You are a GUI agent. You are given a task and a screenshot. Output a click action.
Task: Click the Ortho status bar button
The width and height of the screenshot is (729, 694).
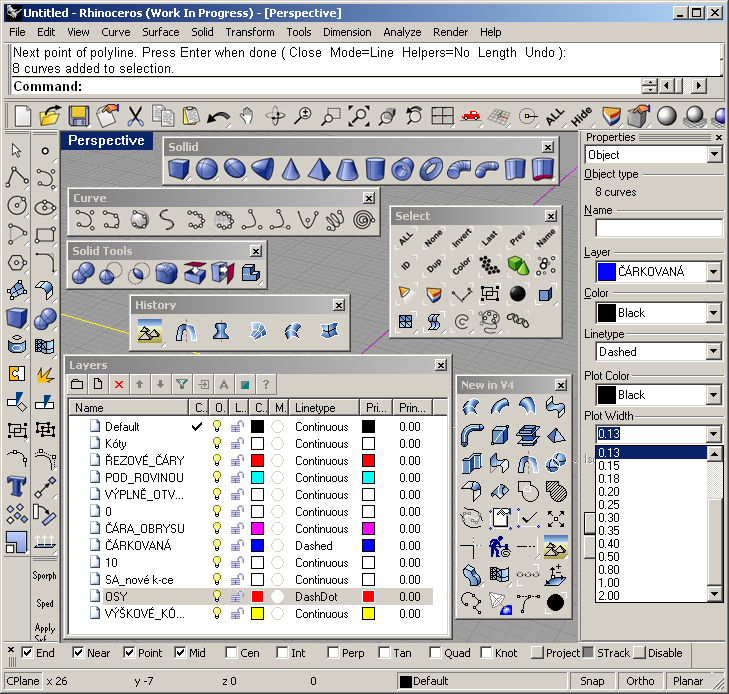640,681
